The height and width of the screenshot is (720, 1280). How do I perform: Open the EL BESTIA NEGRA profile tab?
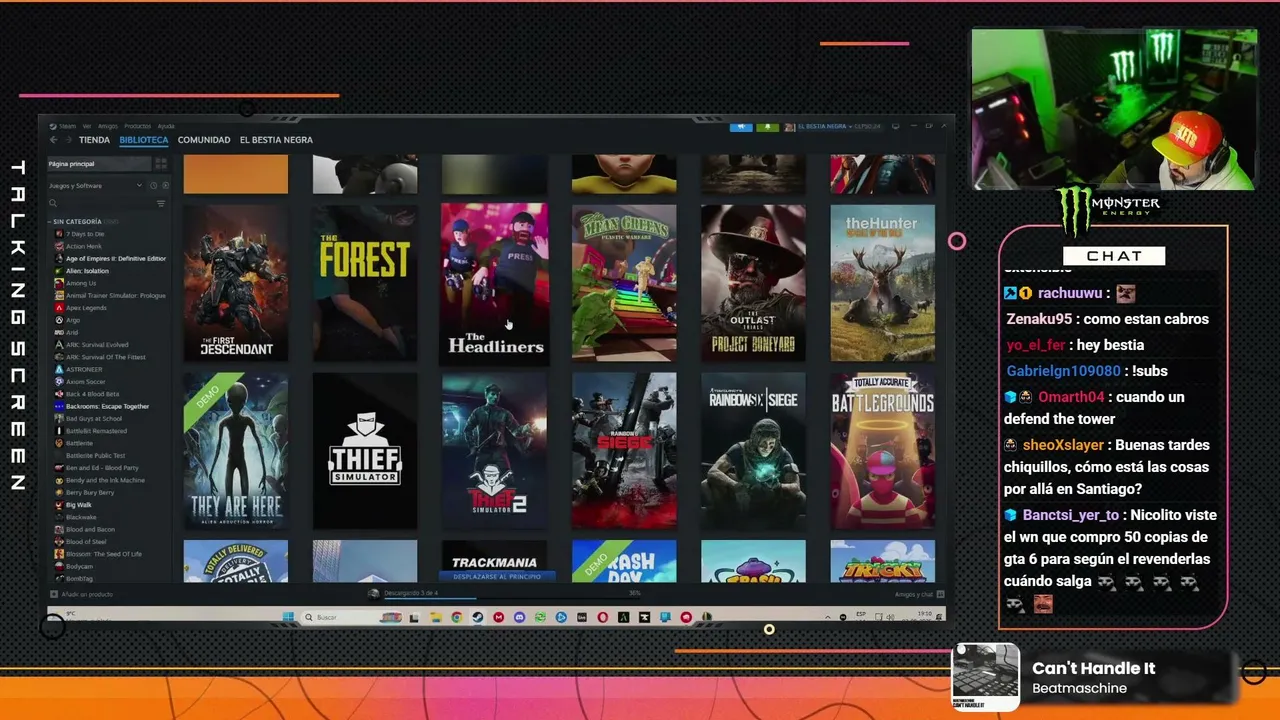click(x=276, y=140)
